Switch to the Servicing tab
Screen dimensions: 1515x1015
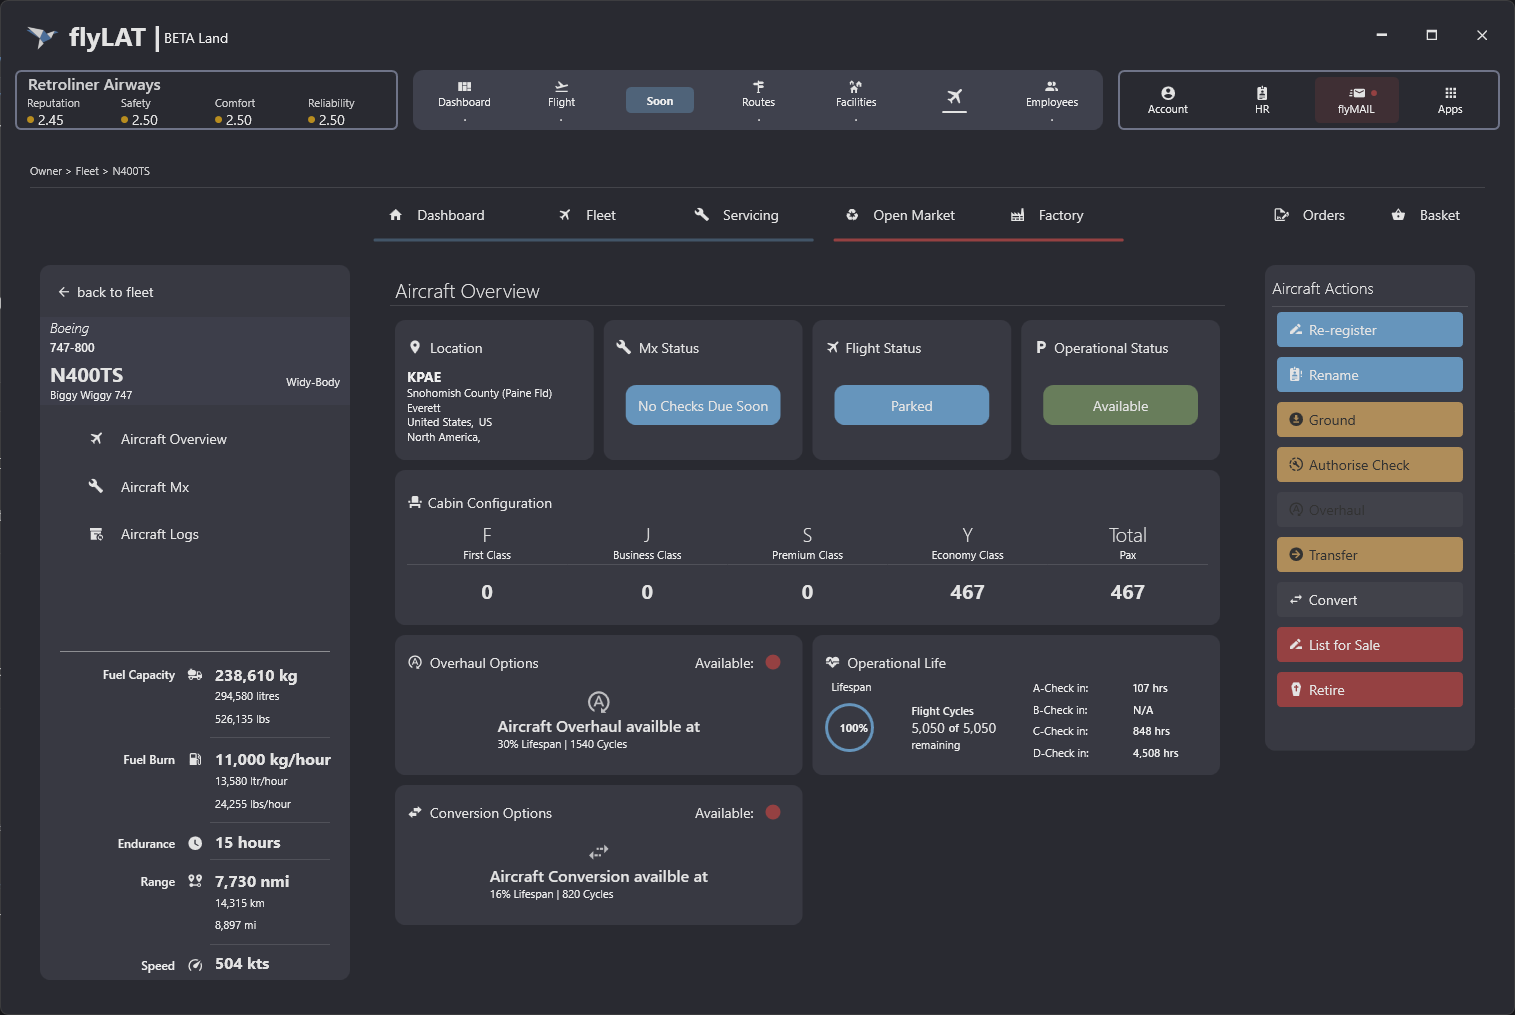(736, 215)
